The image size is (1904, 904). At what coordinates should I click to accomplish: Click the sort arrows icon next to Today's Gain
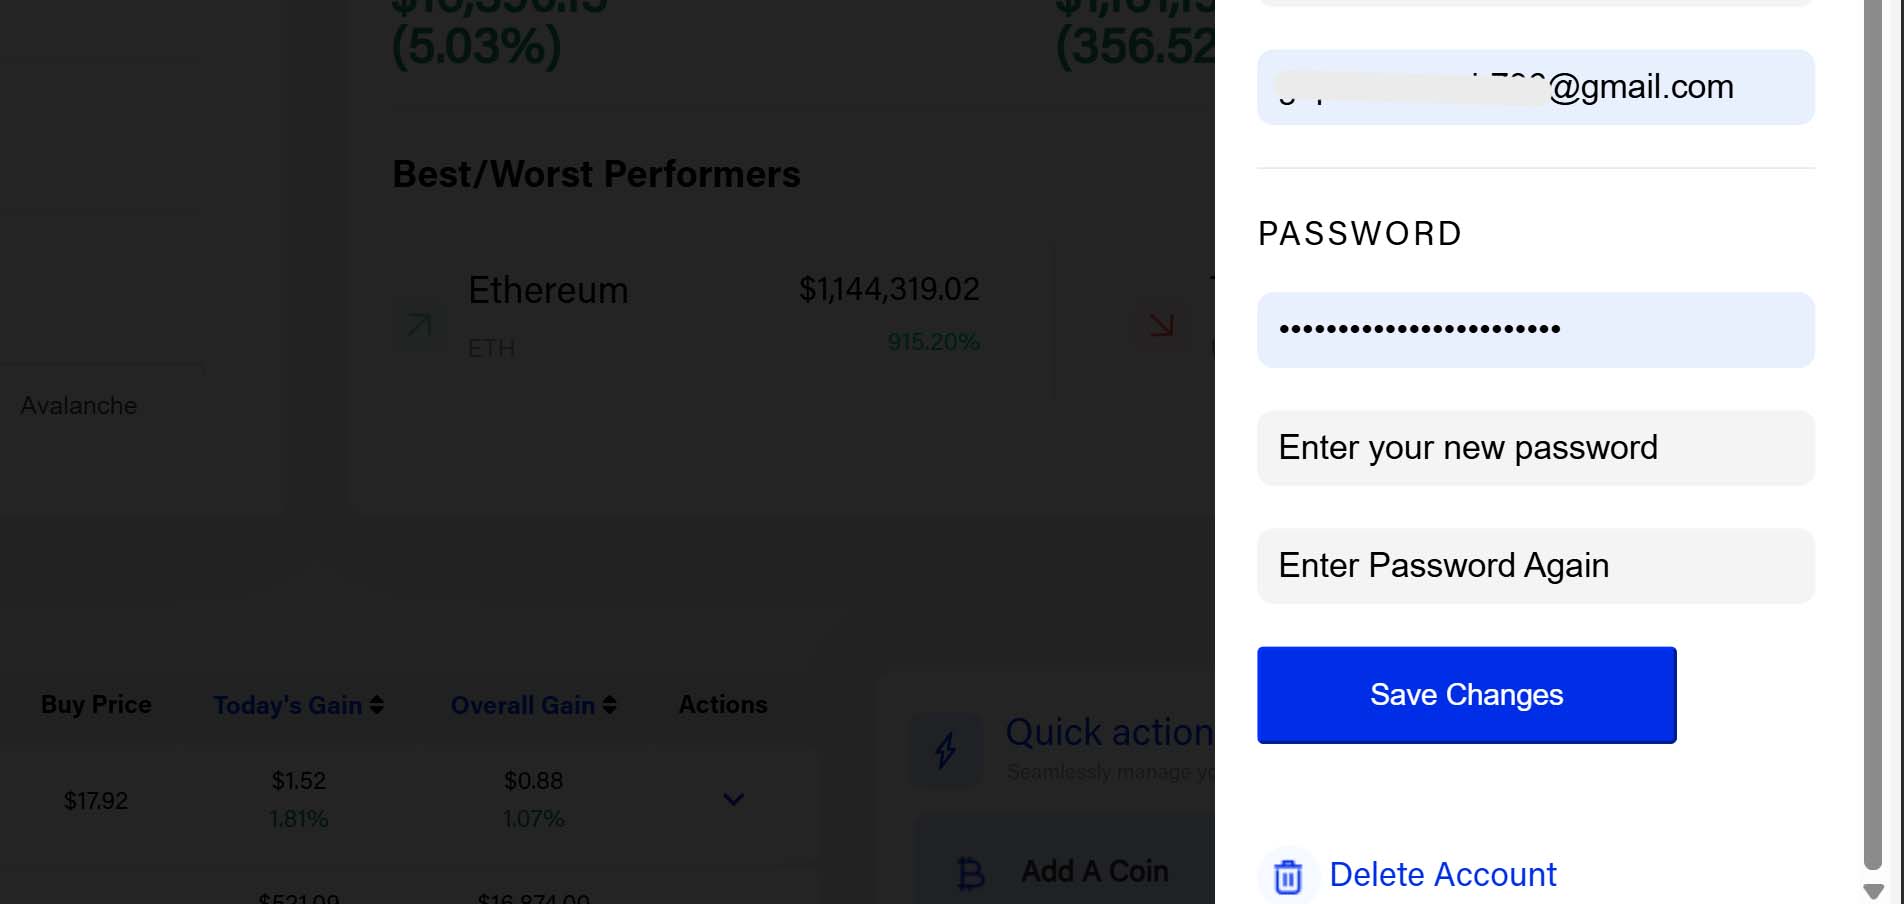tap(376, 705)
